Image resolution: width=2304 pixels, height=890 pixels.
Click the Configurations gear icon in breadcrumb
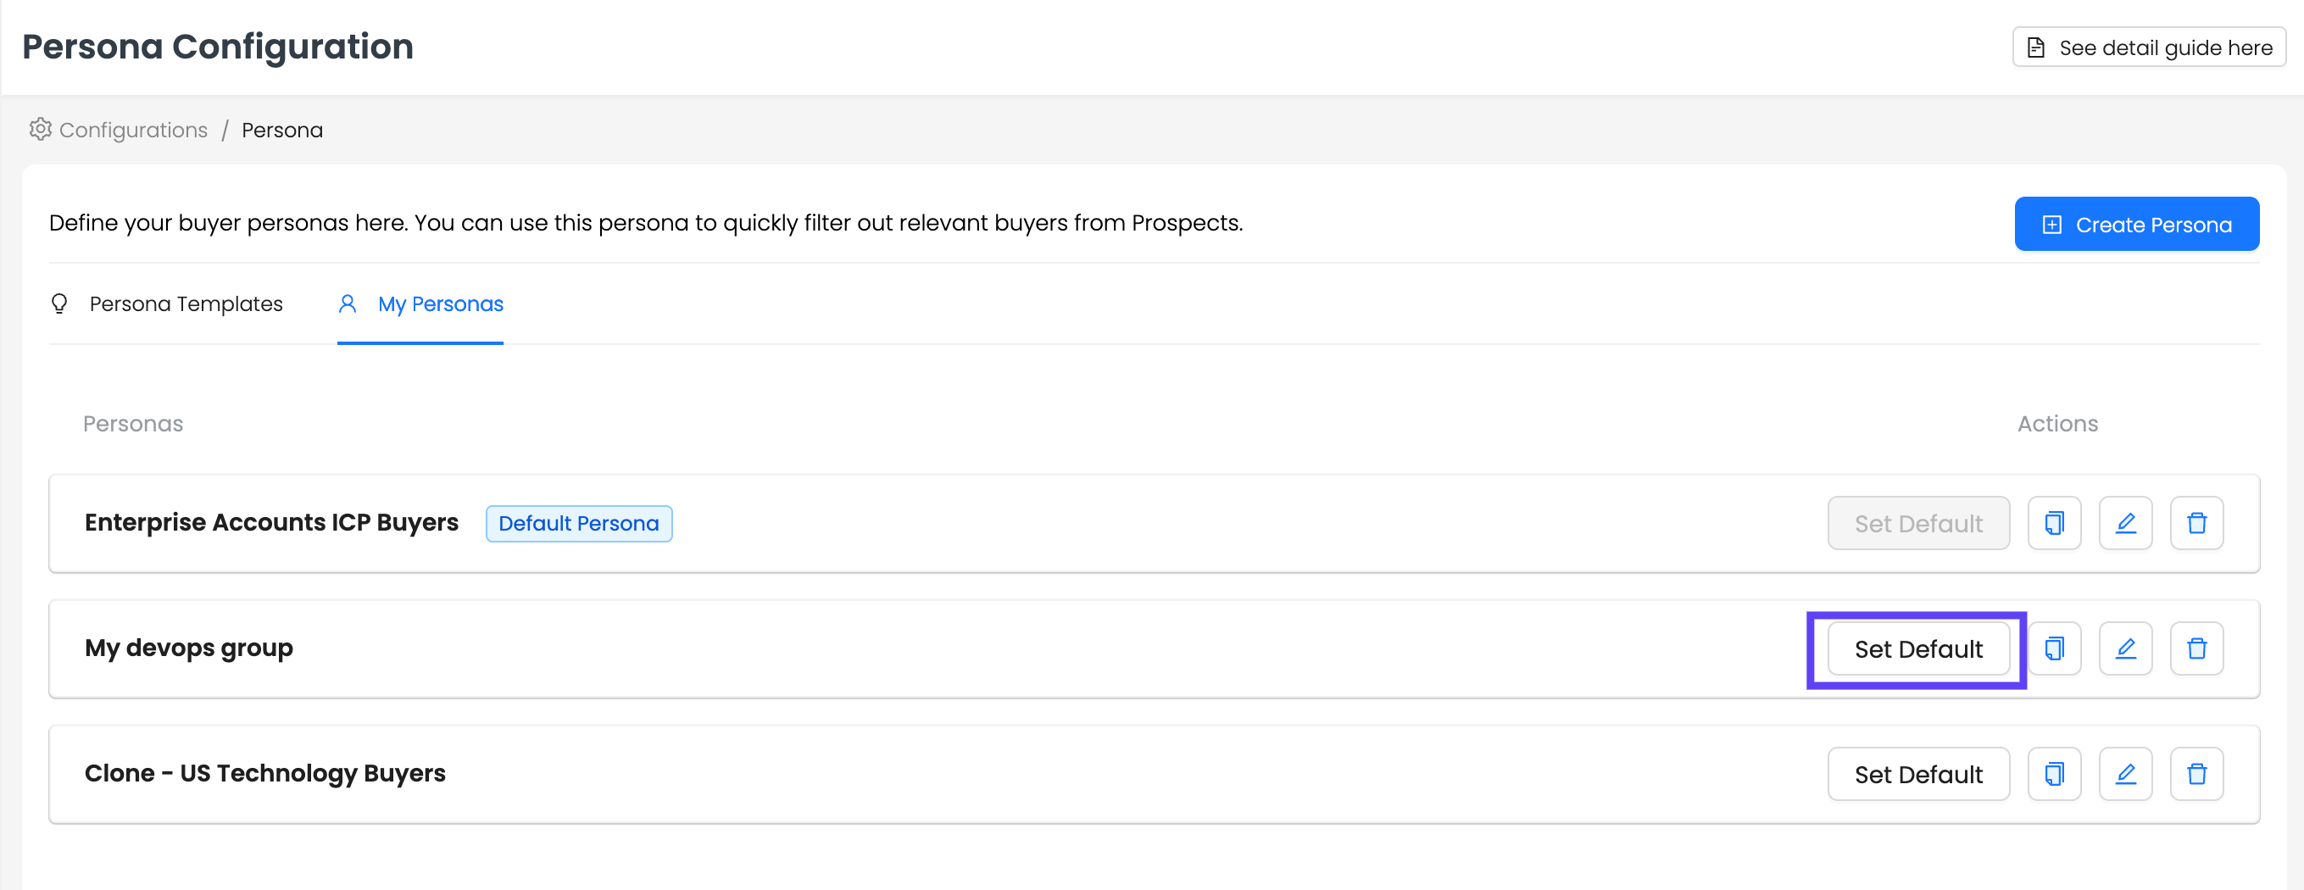click(40, 129)
